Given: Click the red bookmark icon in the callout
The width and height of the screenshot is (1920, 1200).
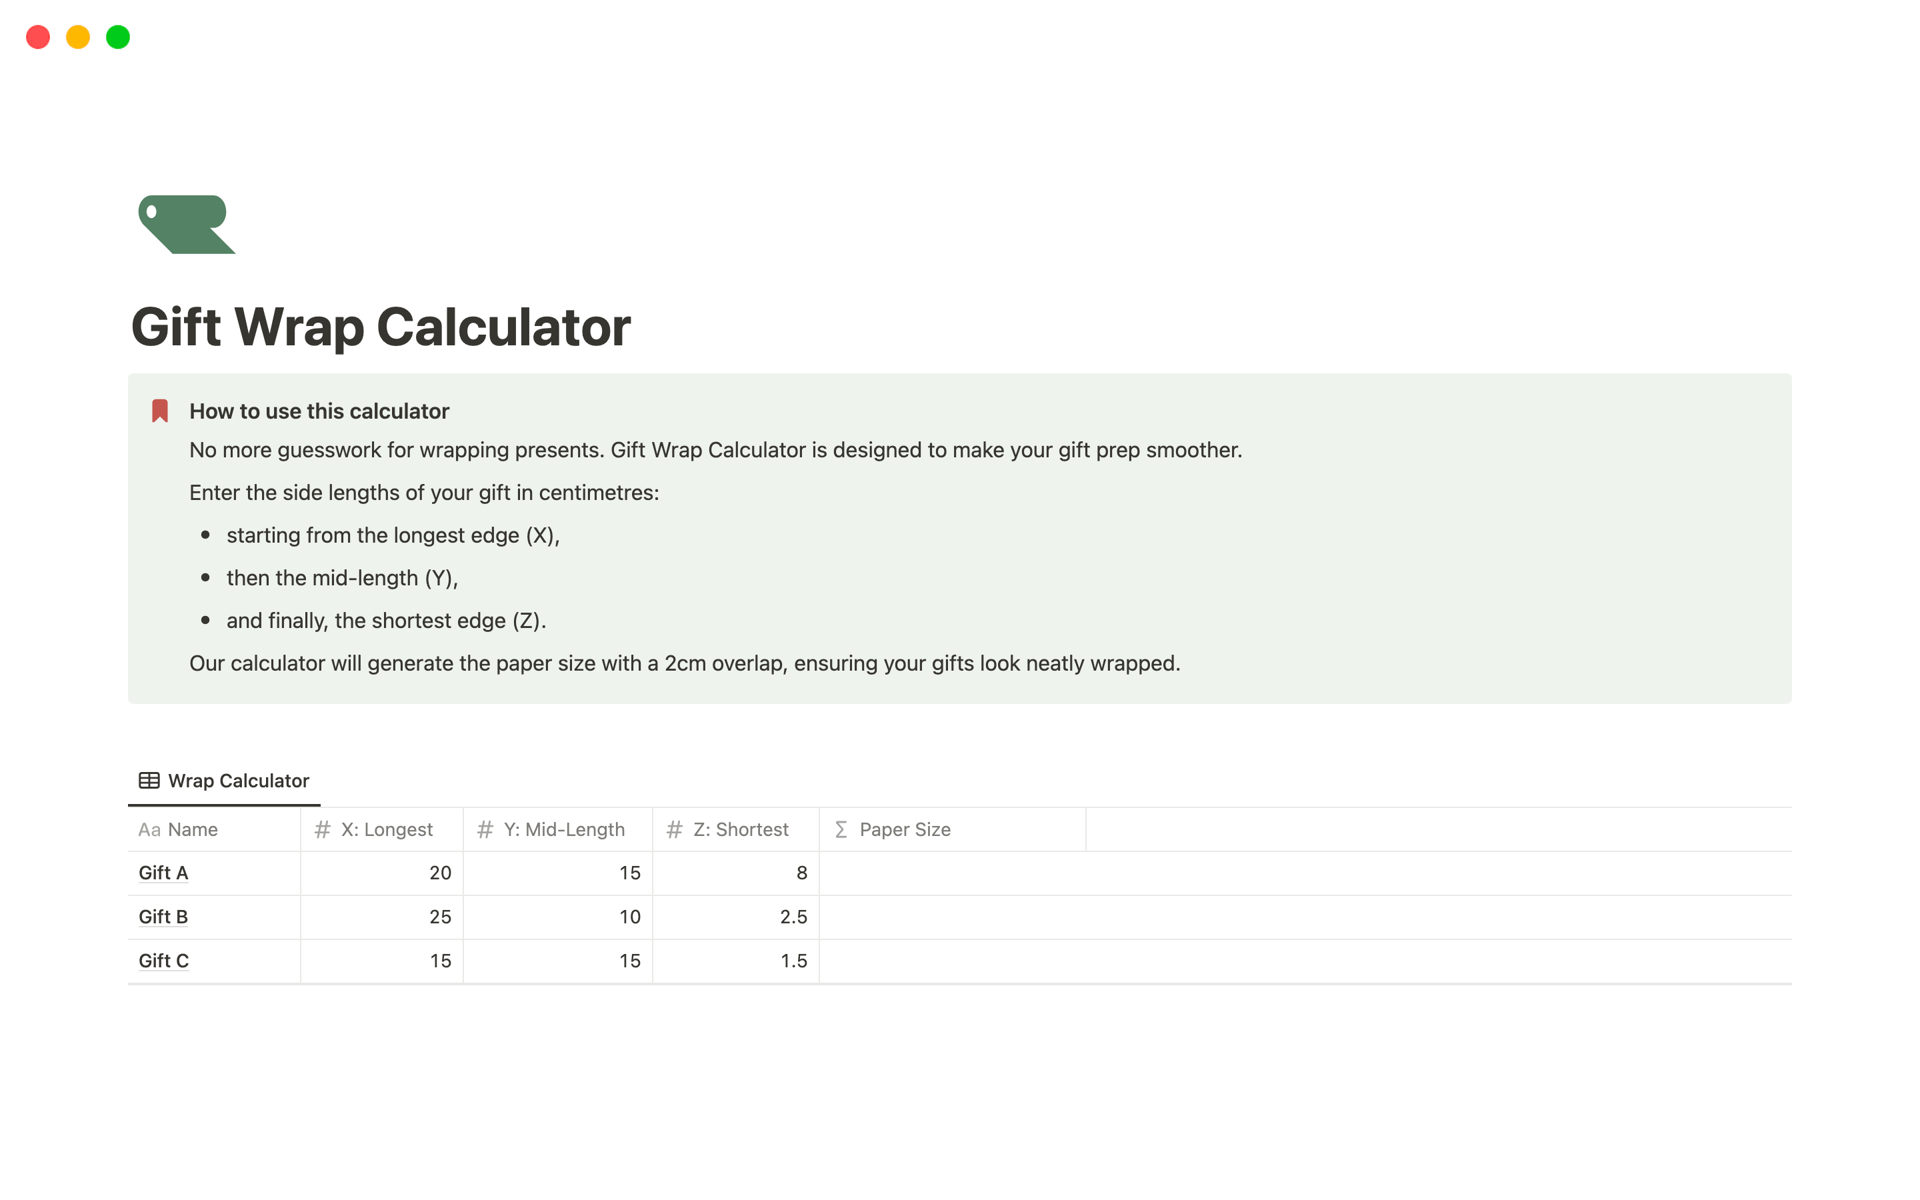Looking at the screenshot, I should (x=159, y=409).
